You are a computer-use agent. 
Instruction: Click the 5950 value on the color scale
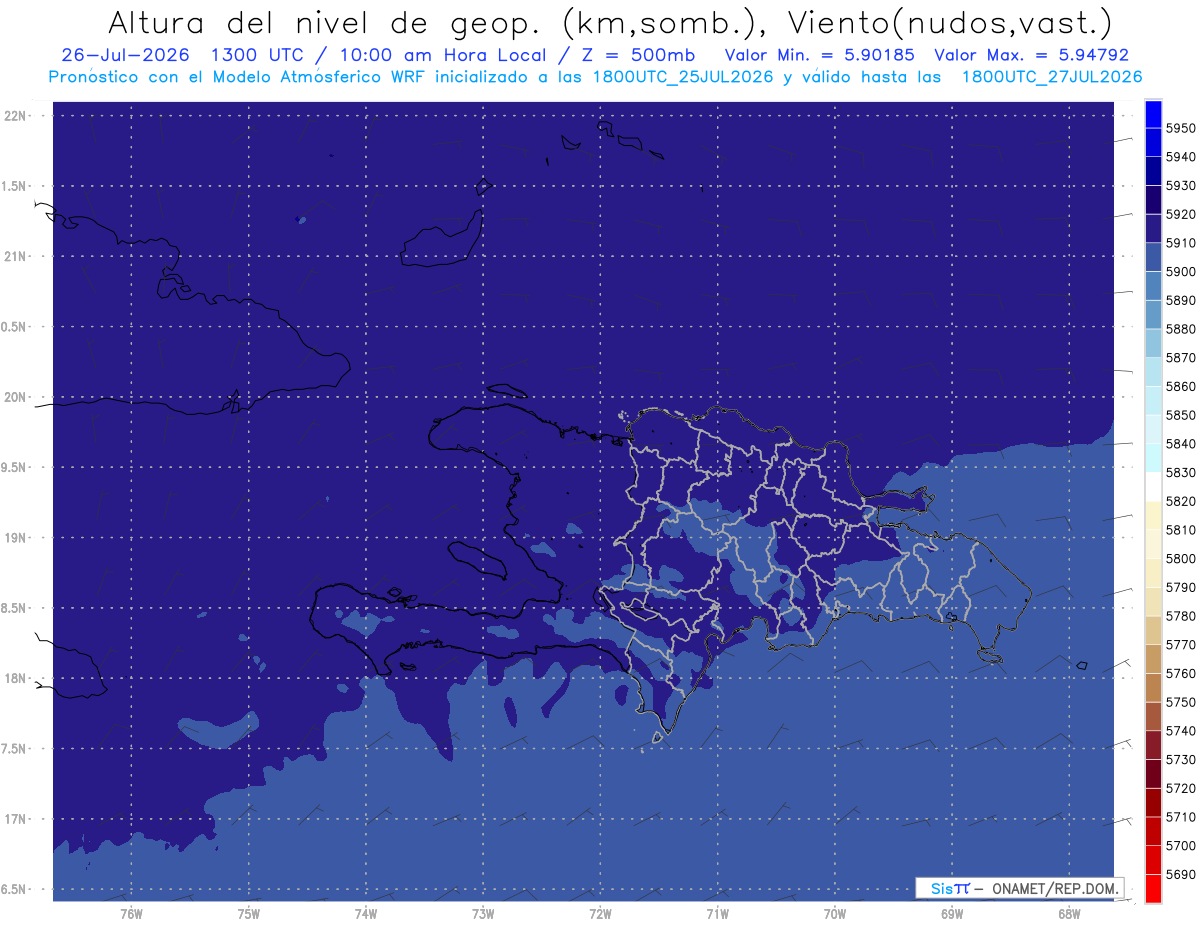(1180, 128)
